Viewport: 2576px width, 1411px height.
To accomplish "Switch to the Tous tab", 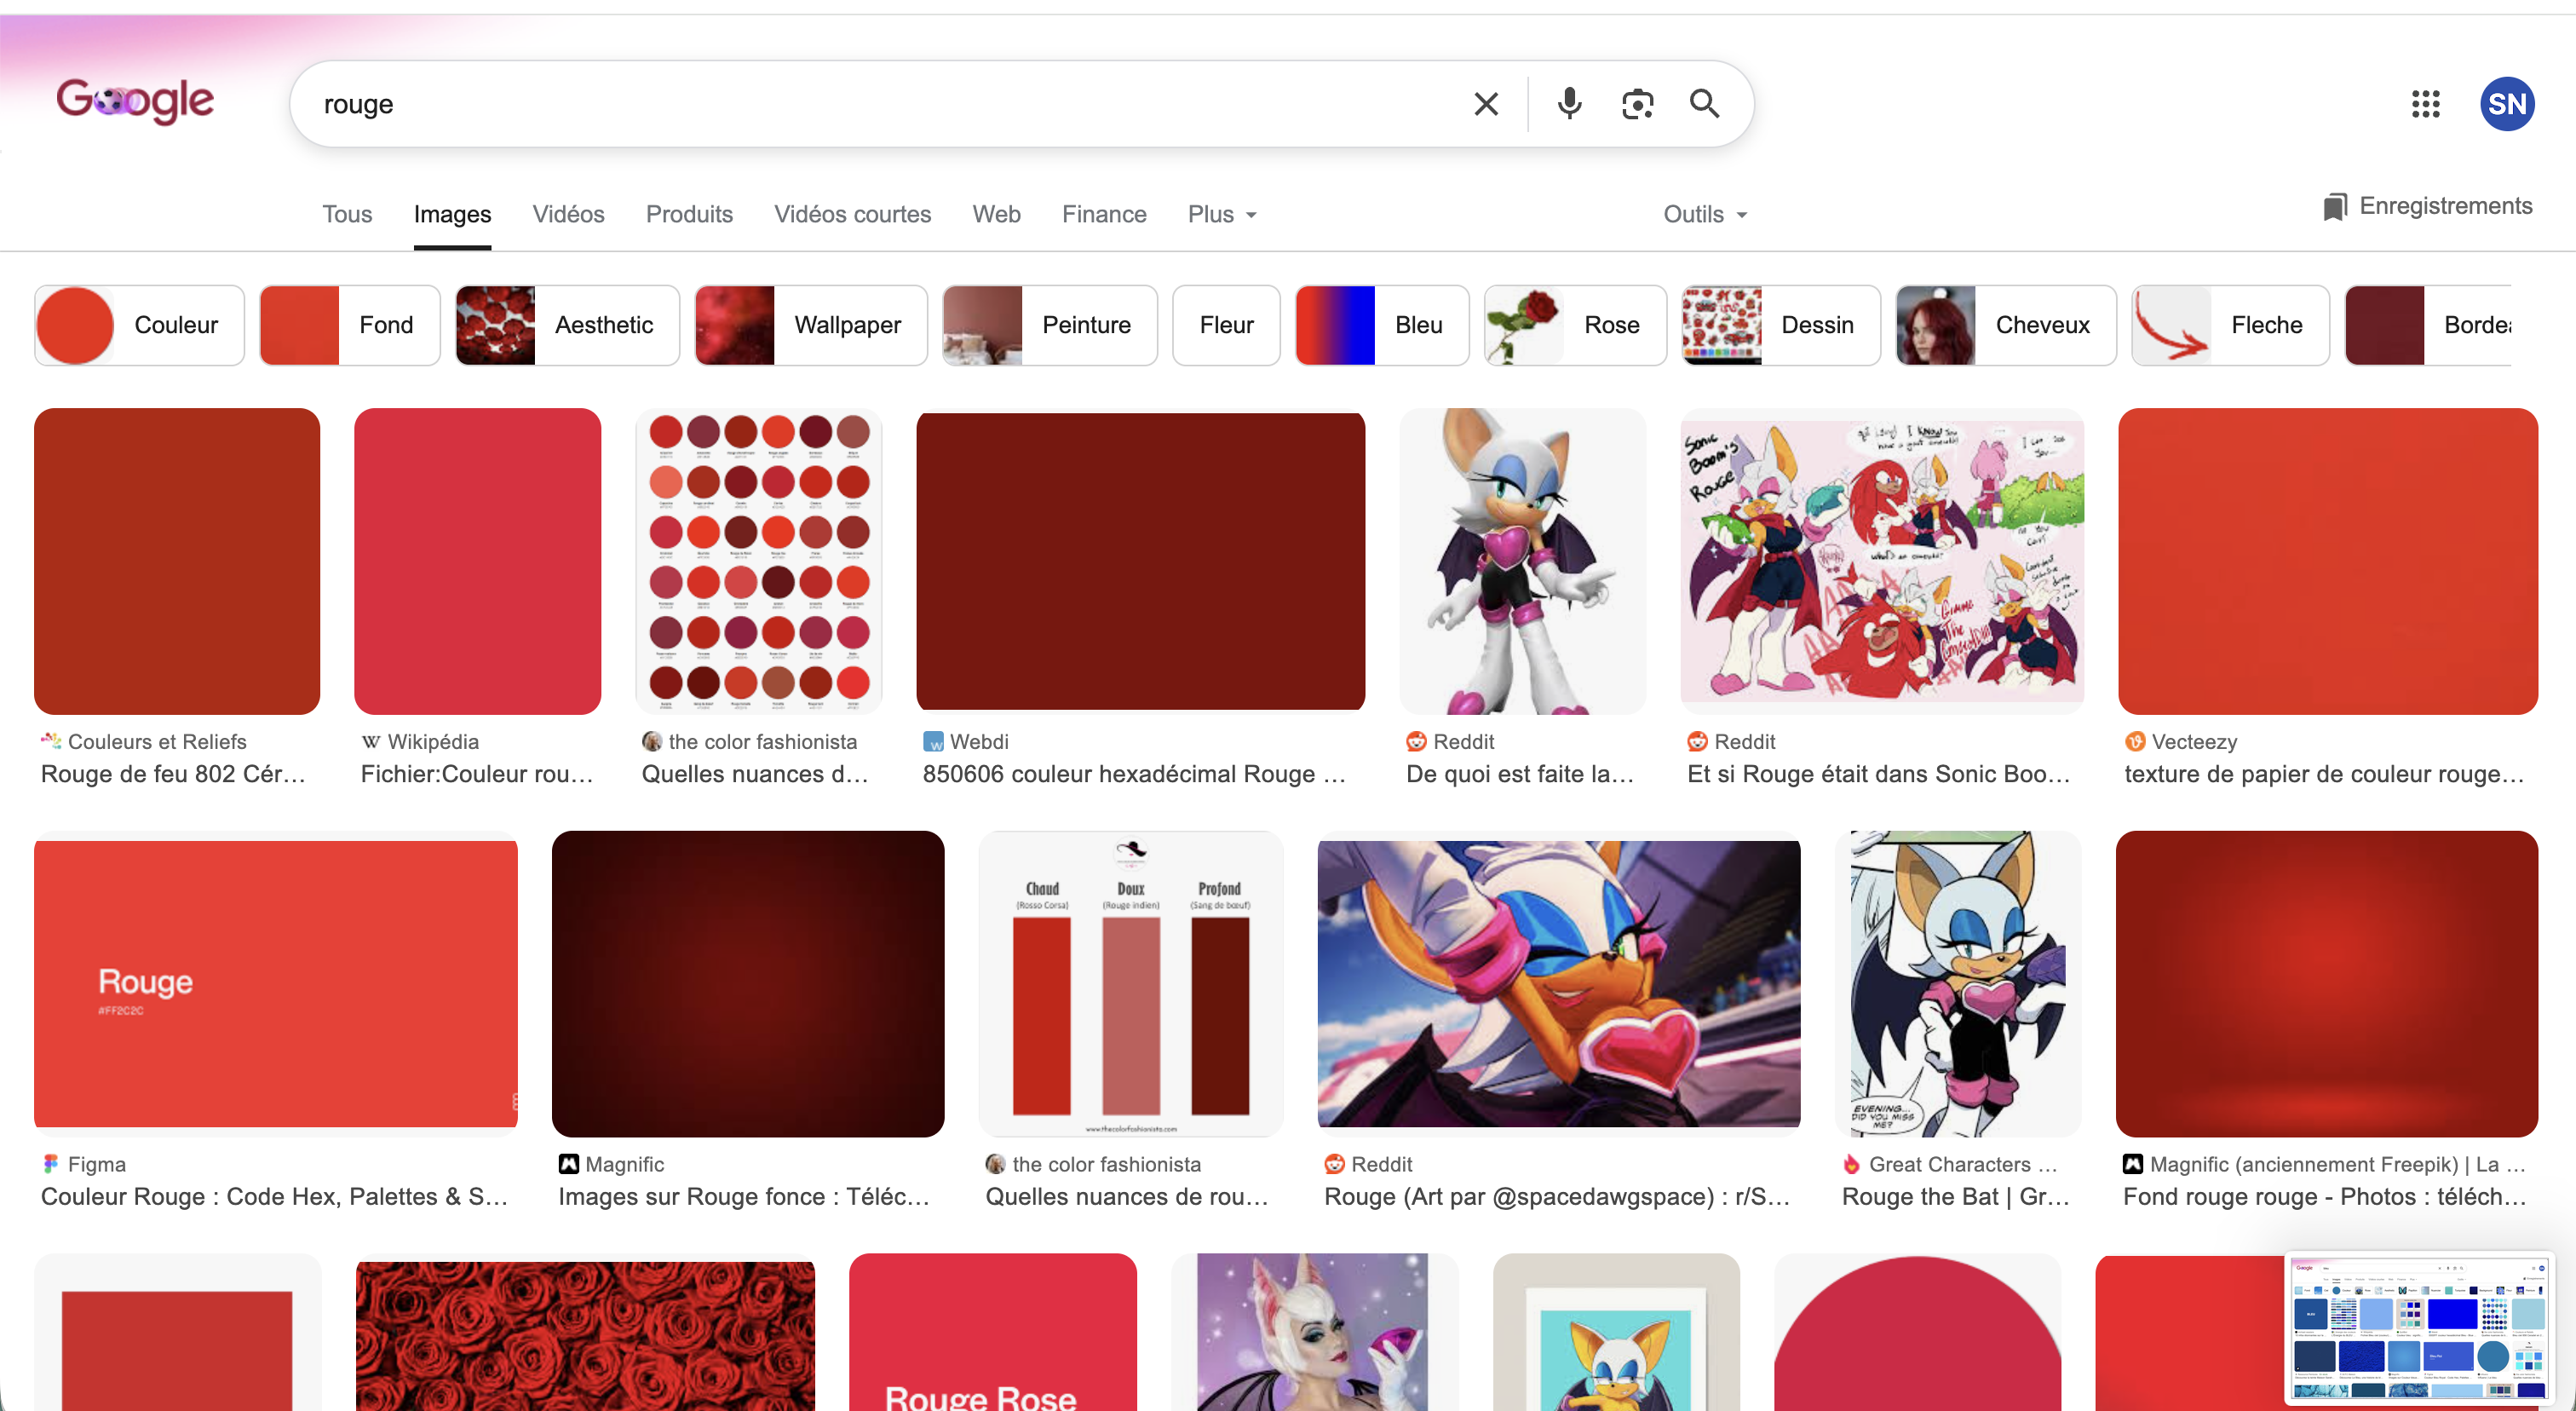I will [347, 214].
